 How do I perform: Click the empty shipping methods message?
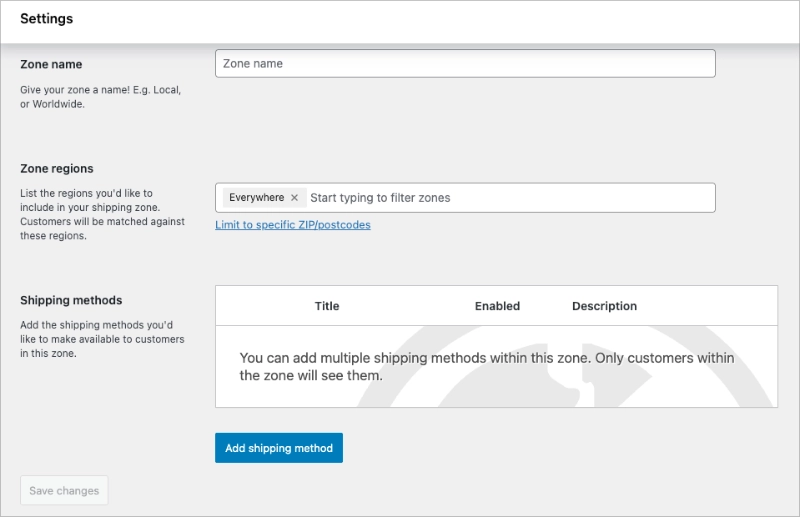[487, 367]
